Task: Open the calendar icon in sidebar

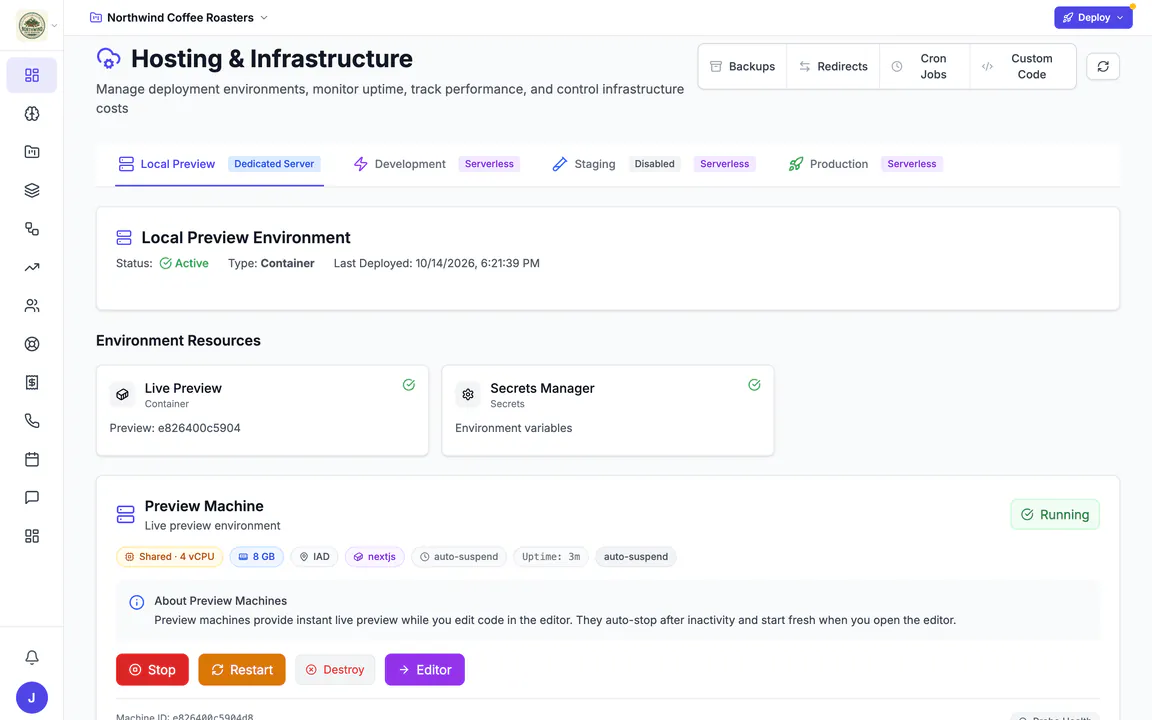Action: pos(32,459)
